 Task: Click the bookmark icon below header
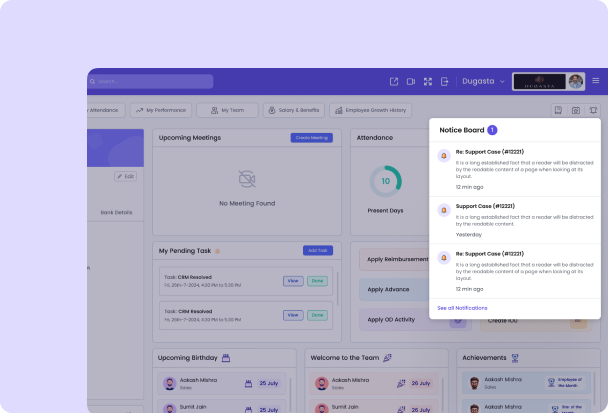point(558,111)
